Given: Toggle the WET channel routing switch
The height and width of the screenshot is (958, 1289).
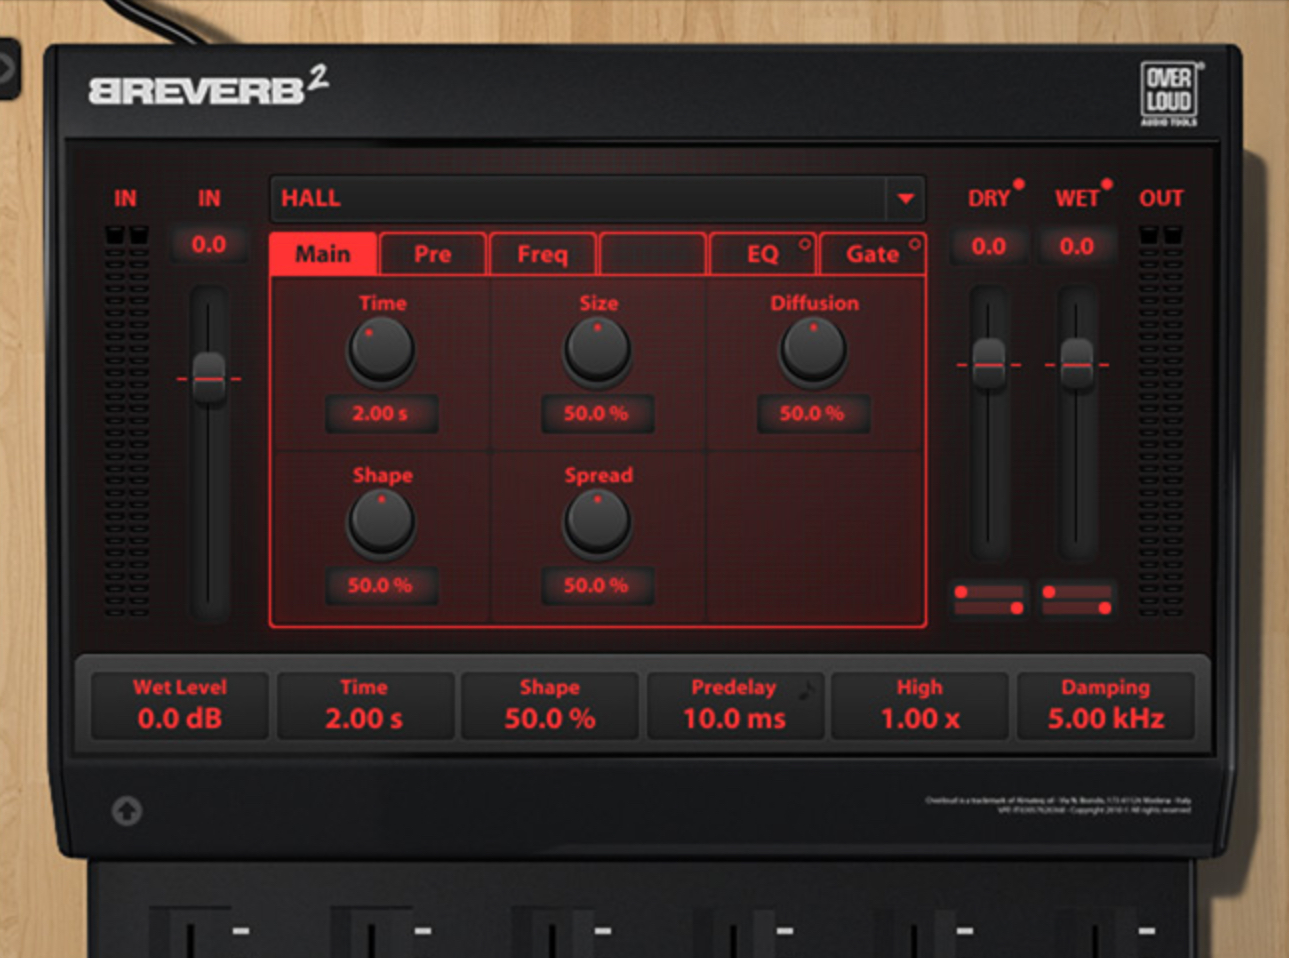Looking at the screenshot, I should 1077,600.
